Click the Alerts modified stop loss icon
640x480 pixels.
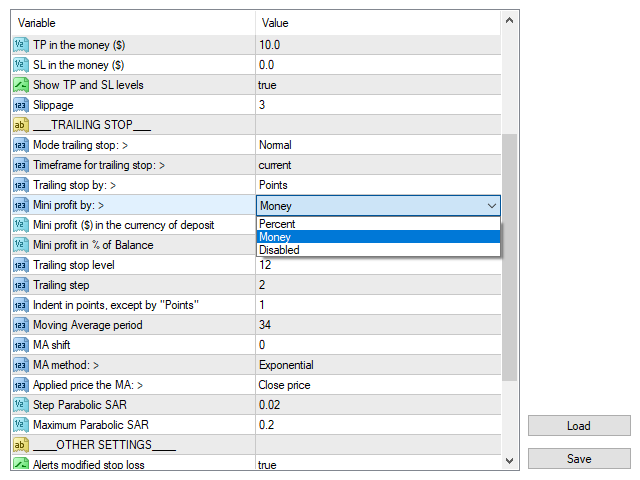(21, 463)
